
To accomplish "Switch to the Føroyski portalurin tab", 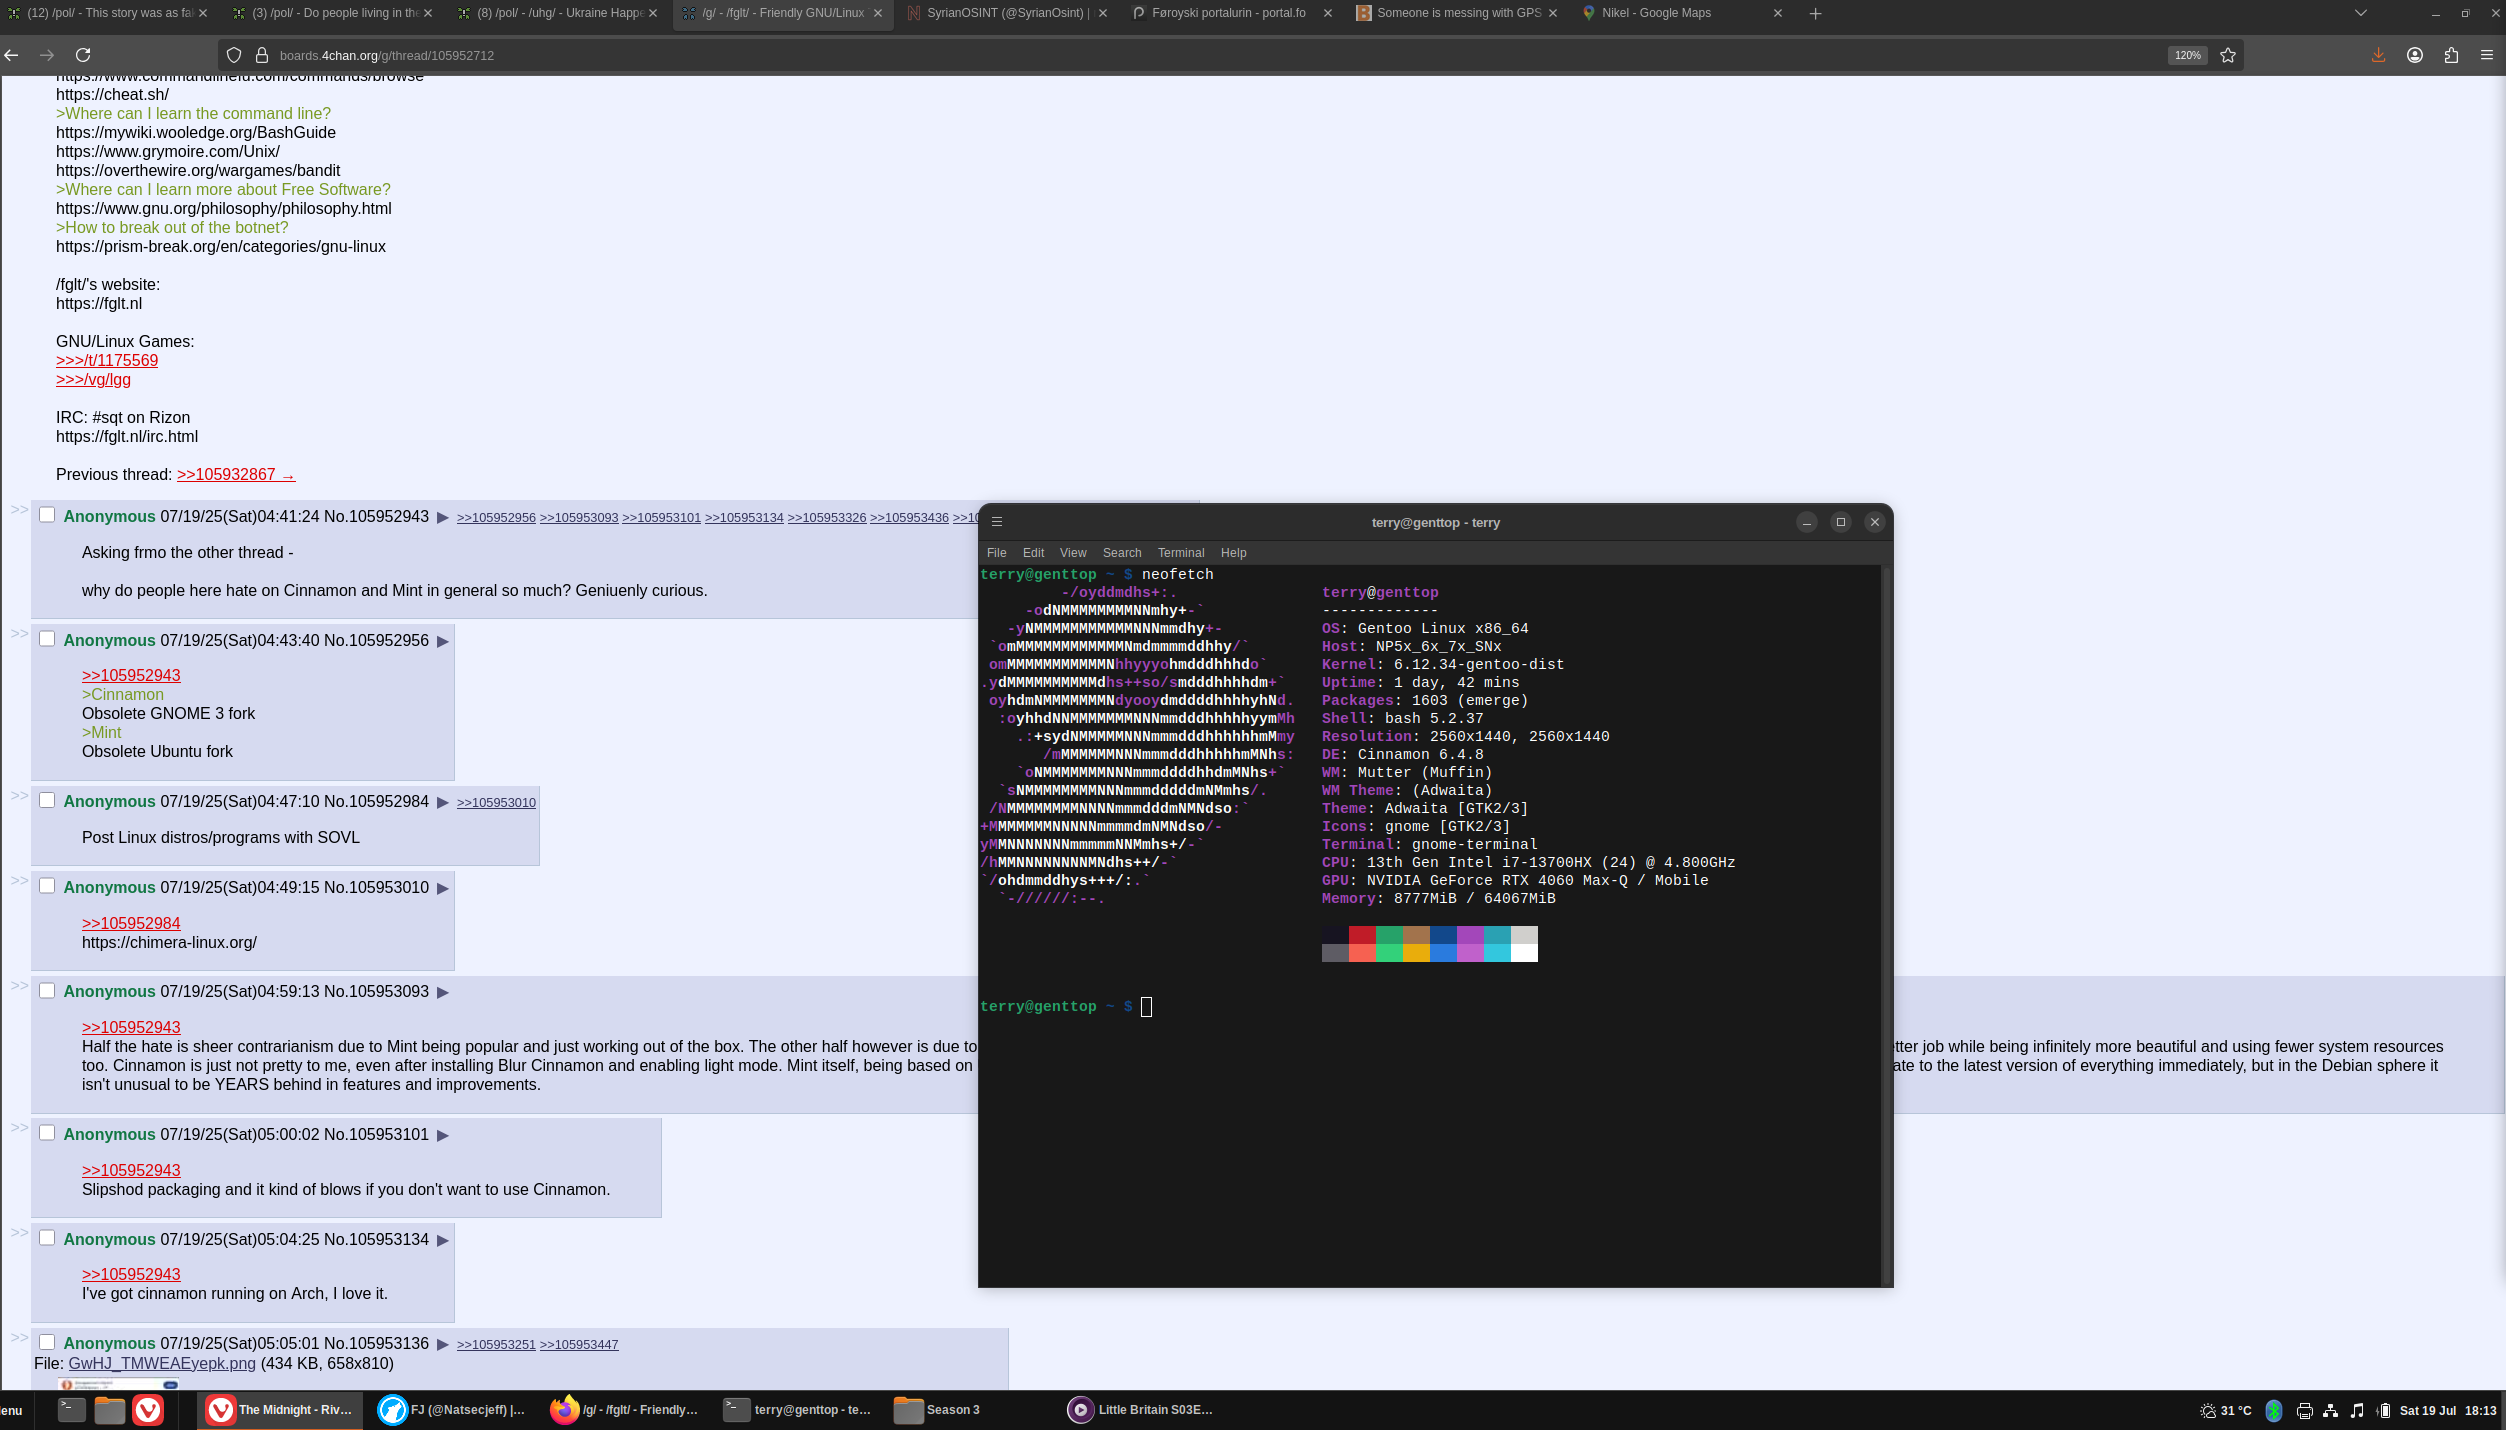I will tap(1231, 13).
